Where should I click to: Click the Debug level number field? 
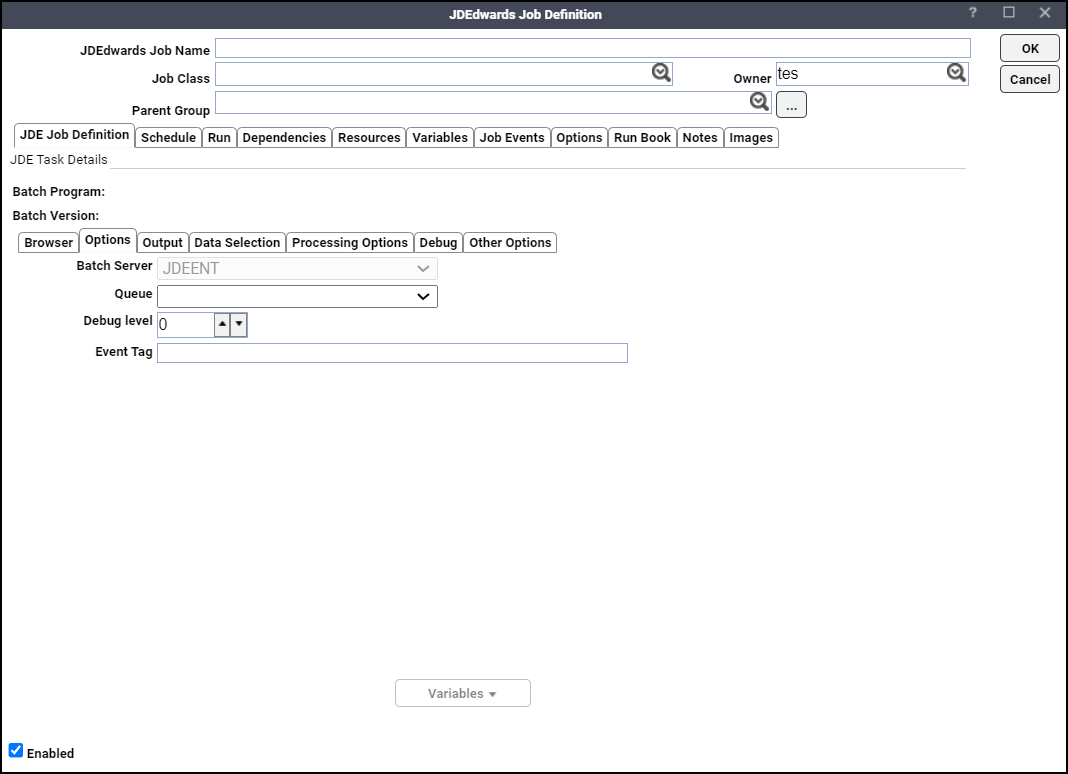tap(186, 324)
